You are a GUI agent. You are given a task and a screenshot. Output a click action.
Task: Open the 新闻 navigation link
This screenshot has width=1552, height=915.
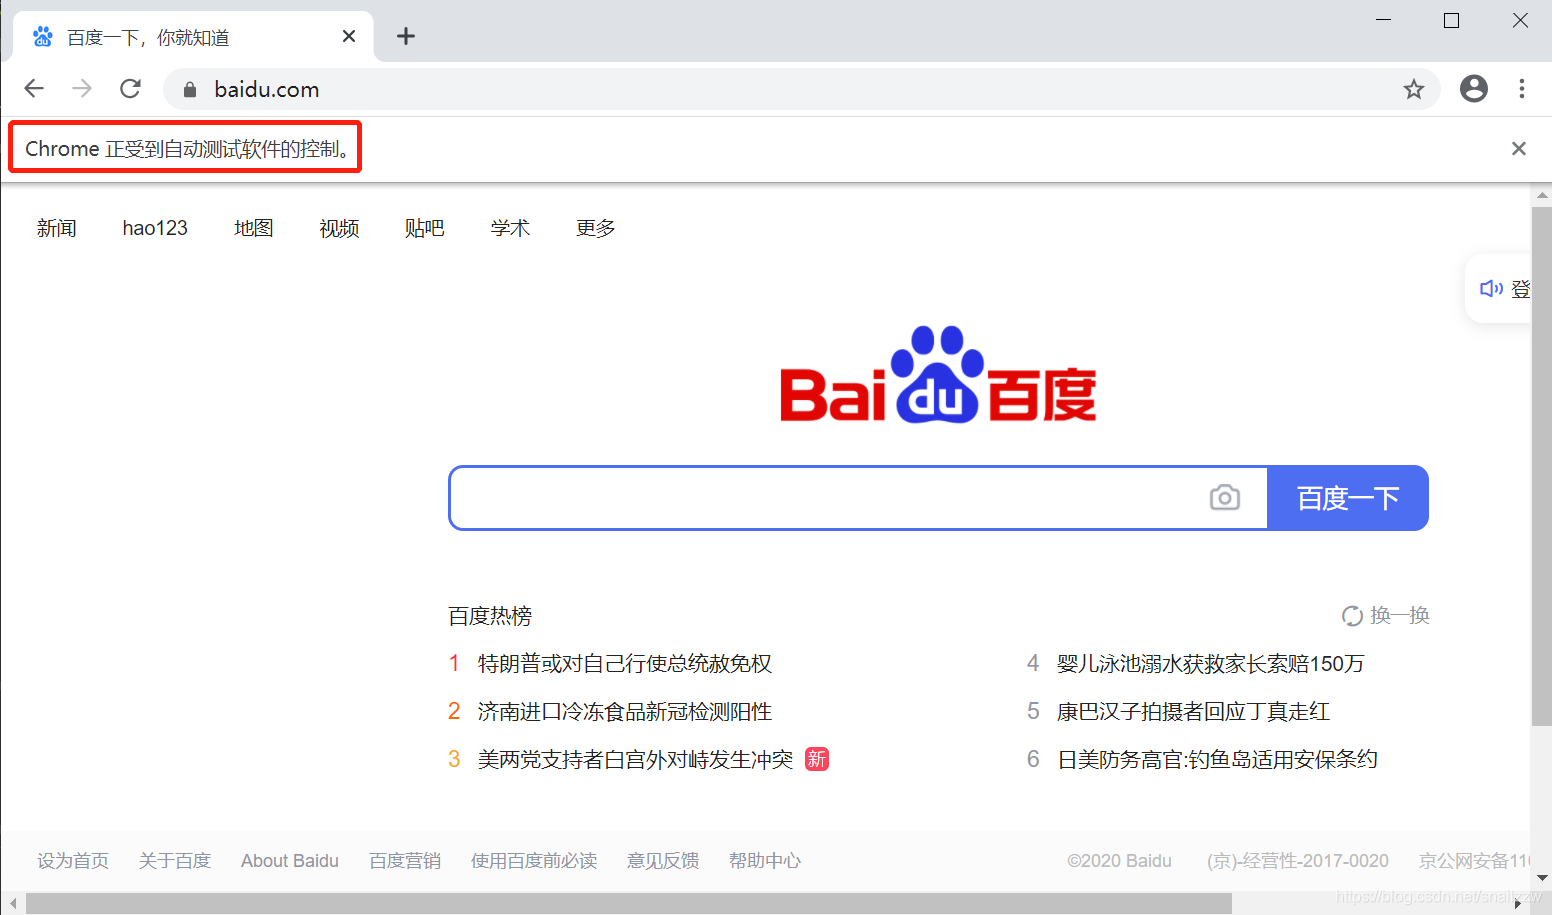coord(57,228)
